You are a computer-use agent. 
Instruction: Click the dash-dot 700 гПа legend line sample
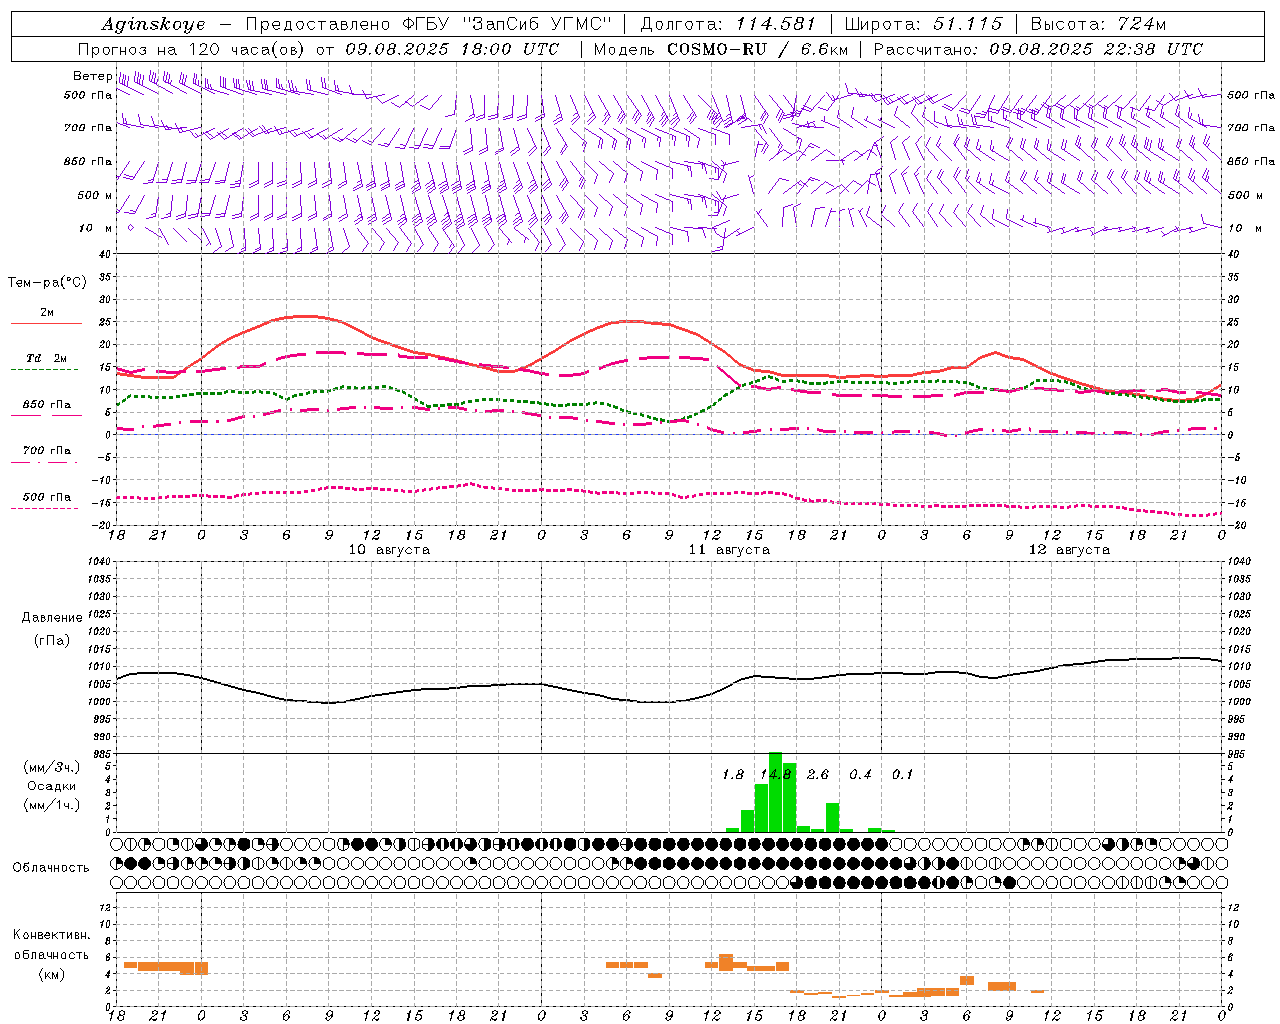[x=44, y=463]
